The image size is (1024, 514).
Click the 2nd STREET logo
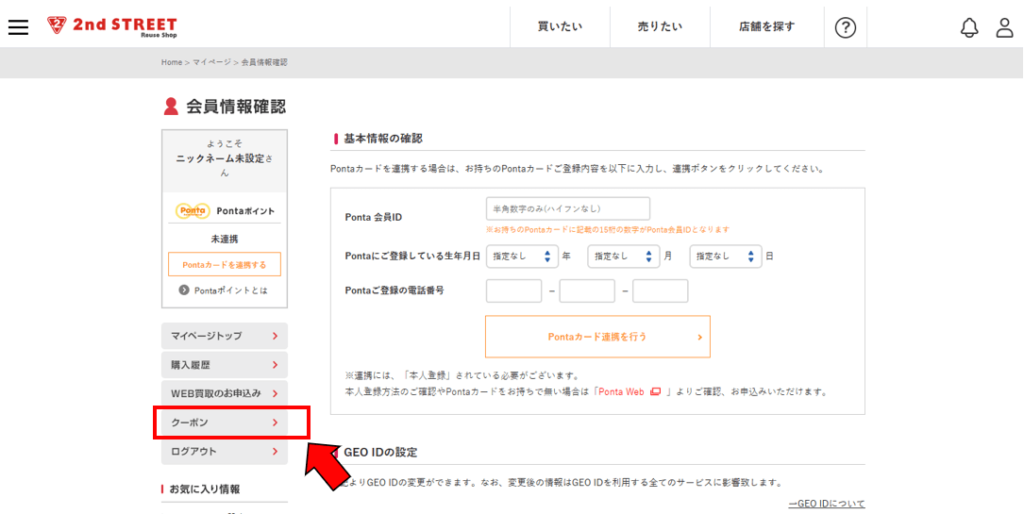[x=112, y=27]
